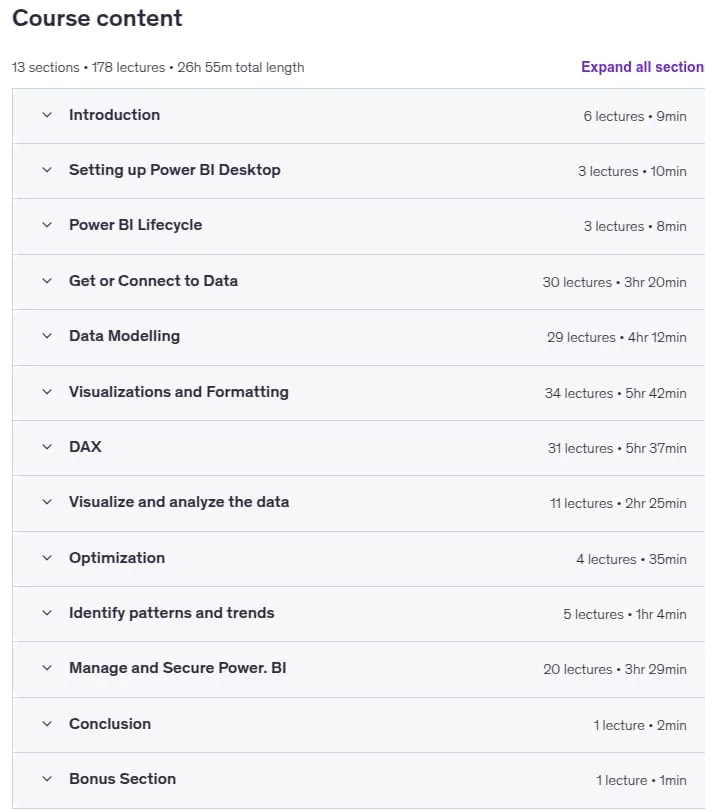This screenshot has width=705, height=809.
Task: Click chevron beside Visualize and analyze the data
Action: (x=47, y=502)
